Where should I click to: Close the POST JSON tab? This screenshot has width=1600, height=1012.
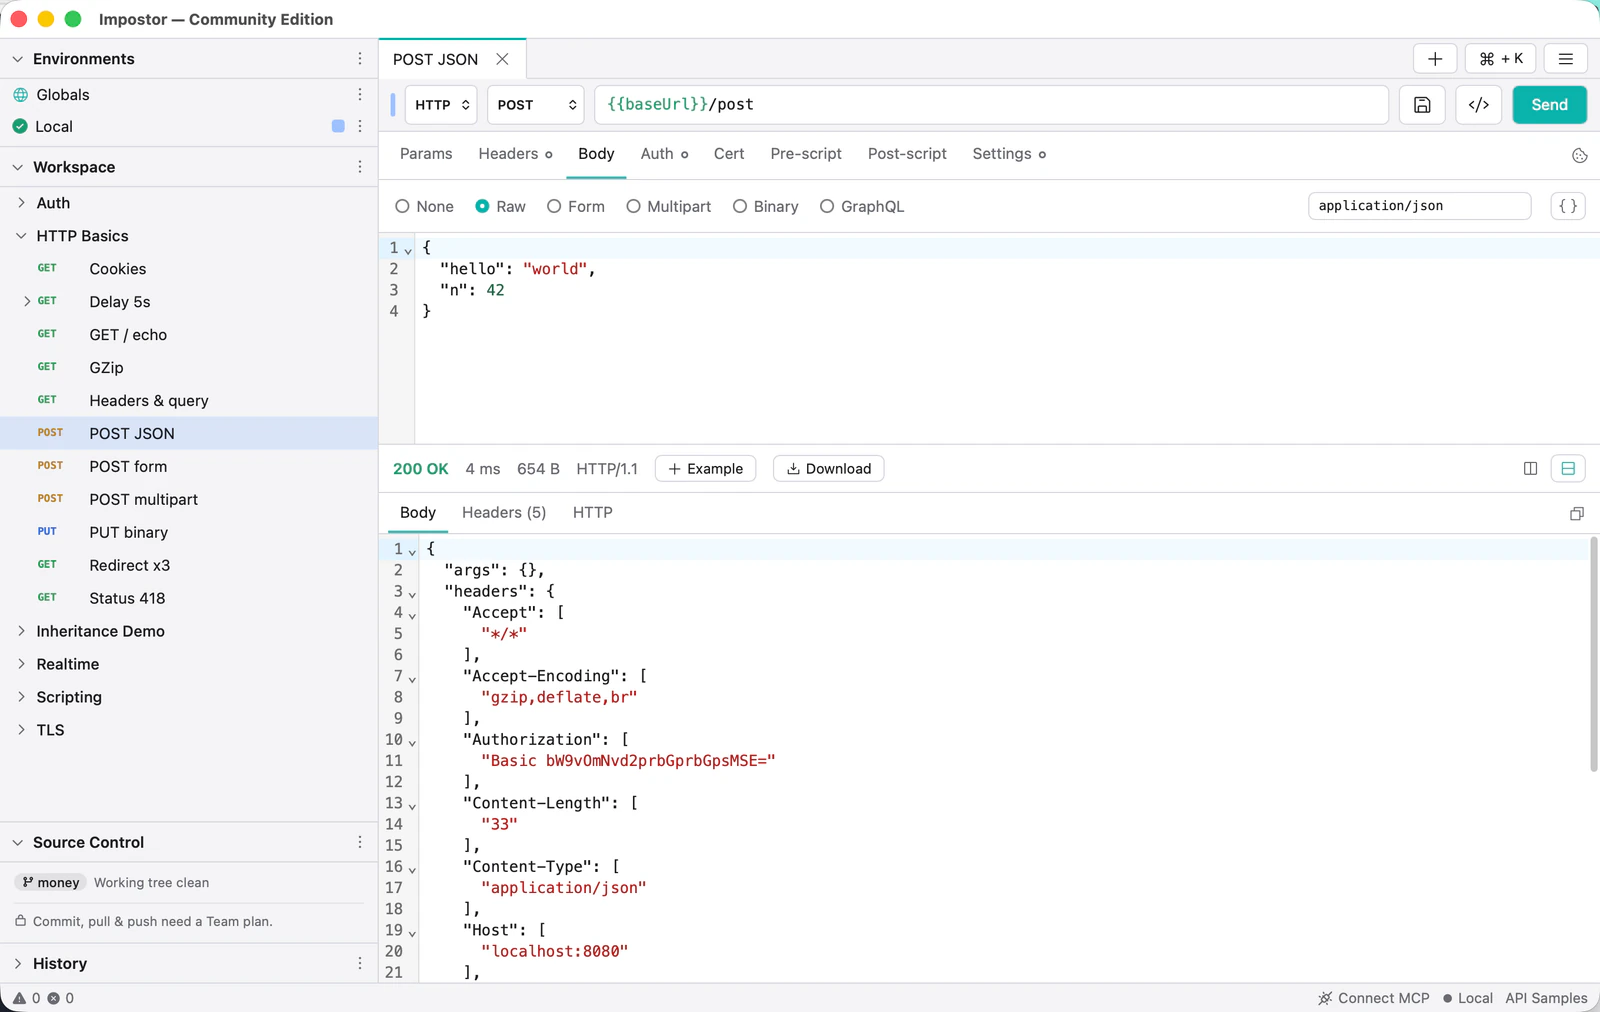(502, 59)
